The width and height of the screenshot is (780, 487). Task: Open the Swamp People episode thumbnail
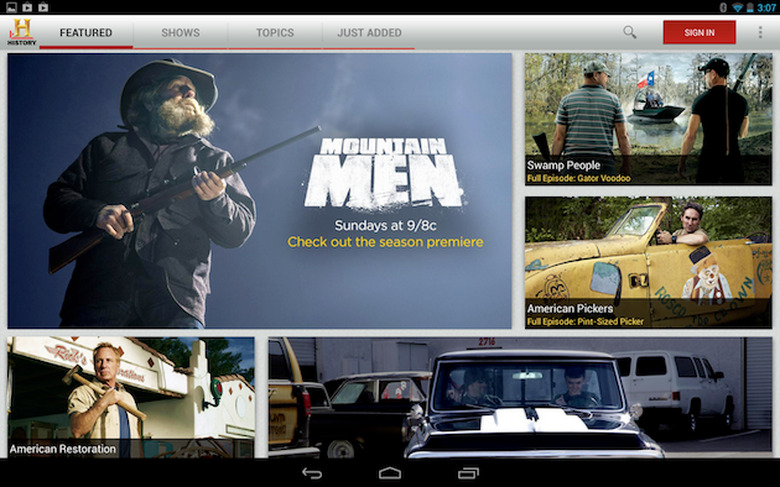pos(648,118)
